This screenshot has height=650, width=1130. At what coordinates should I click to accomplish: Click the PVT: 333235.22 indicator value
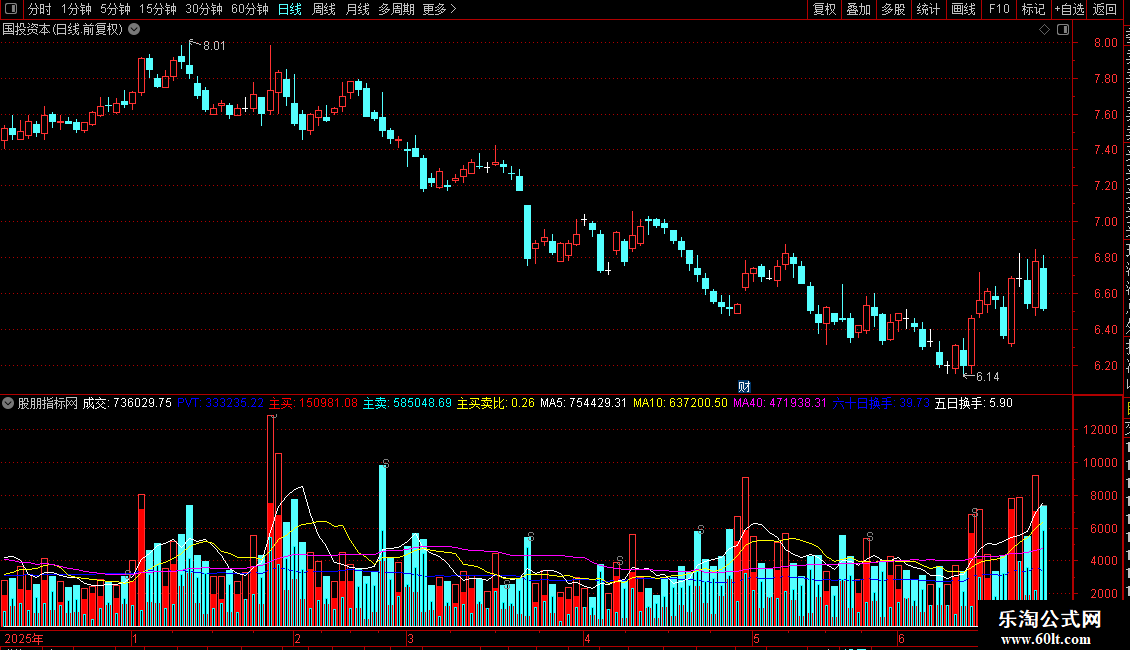(x=221, y=403)
